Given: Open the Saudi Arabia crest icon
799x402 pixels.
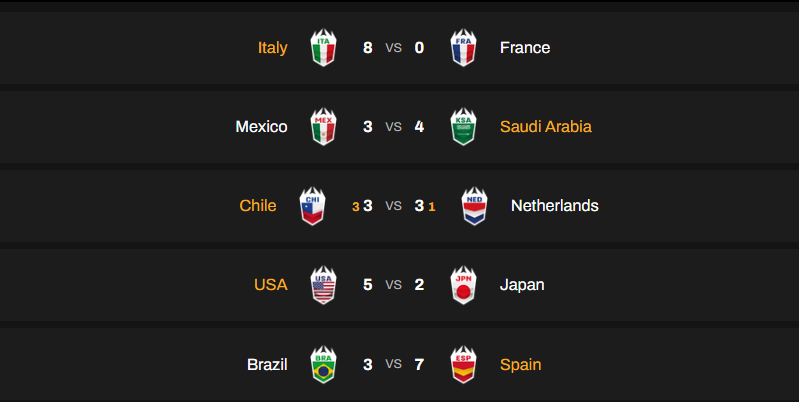Looking at the screenshot, I should [x=463, y=127].
